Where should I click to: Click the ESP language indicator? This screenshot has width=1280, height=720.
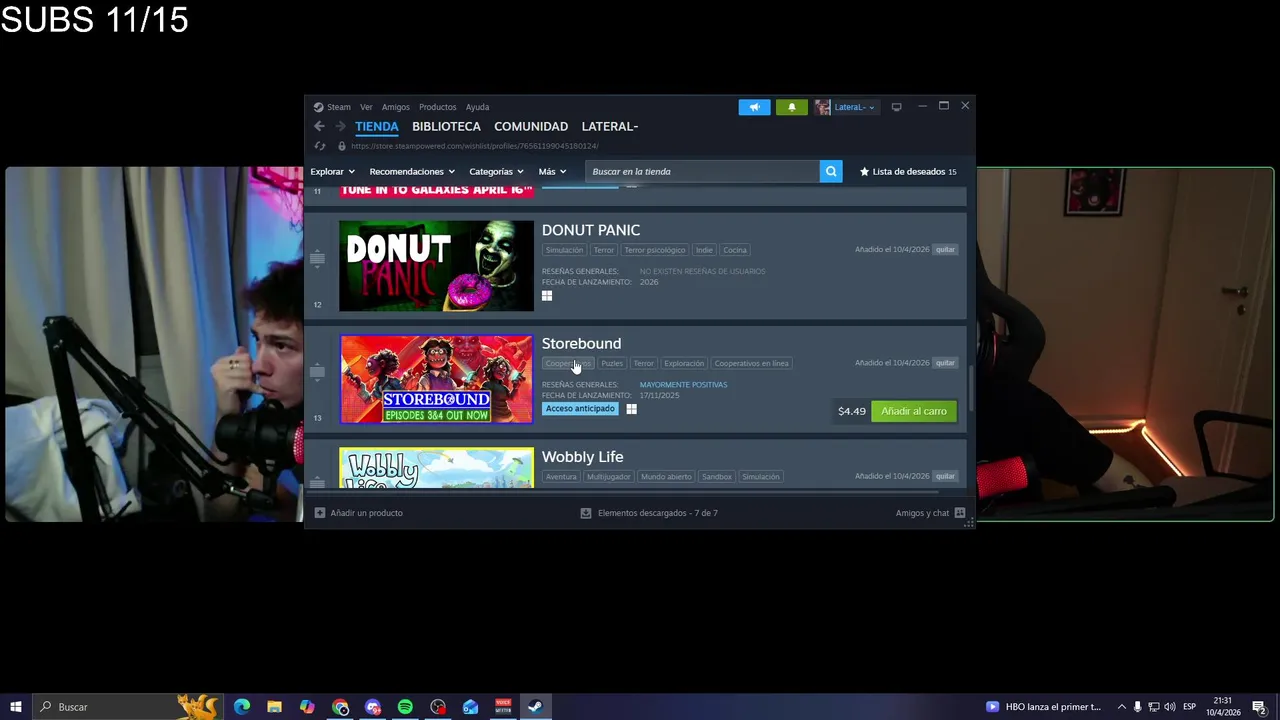[x=1190, y=707]
